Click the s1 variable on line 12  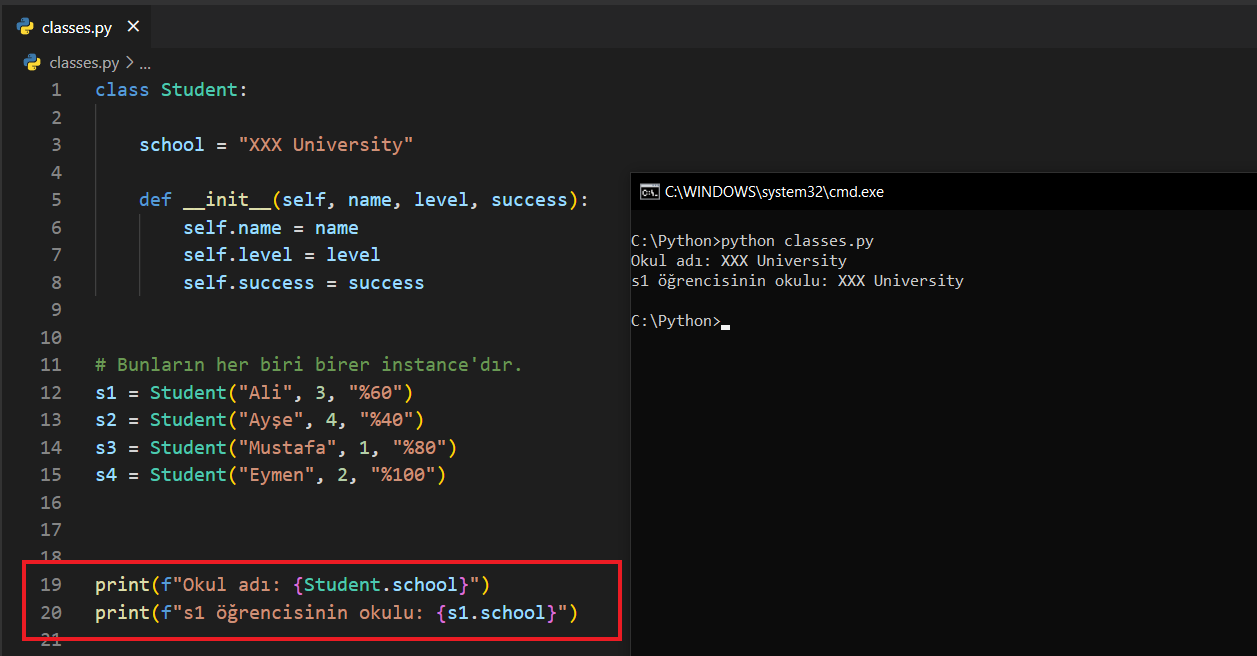point(106,393)
